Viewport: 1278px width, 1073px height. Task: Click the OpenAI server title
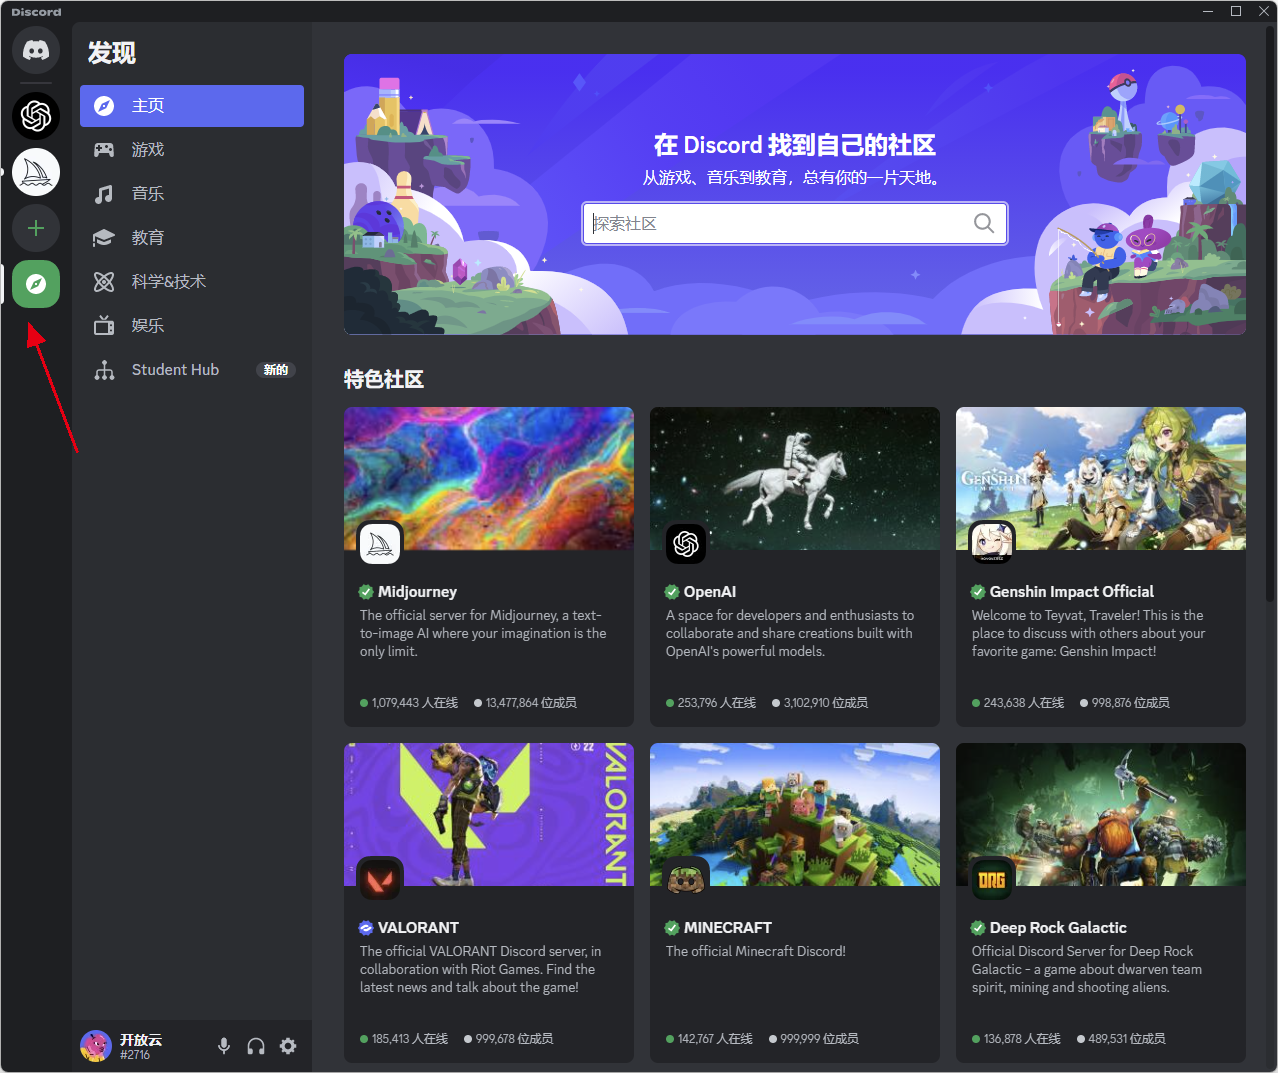710,592
